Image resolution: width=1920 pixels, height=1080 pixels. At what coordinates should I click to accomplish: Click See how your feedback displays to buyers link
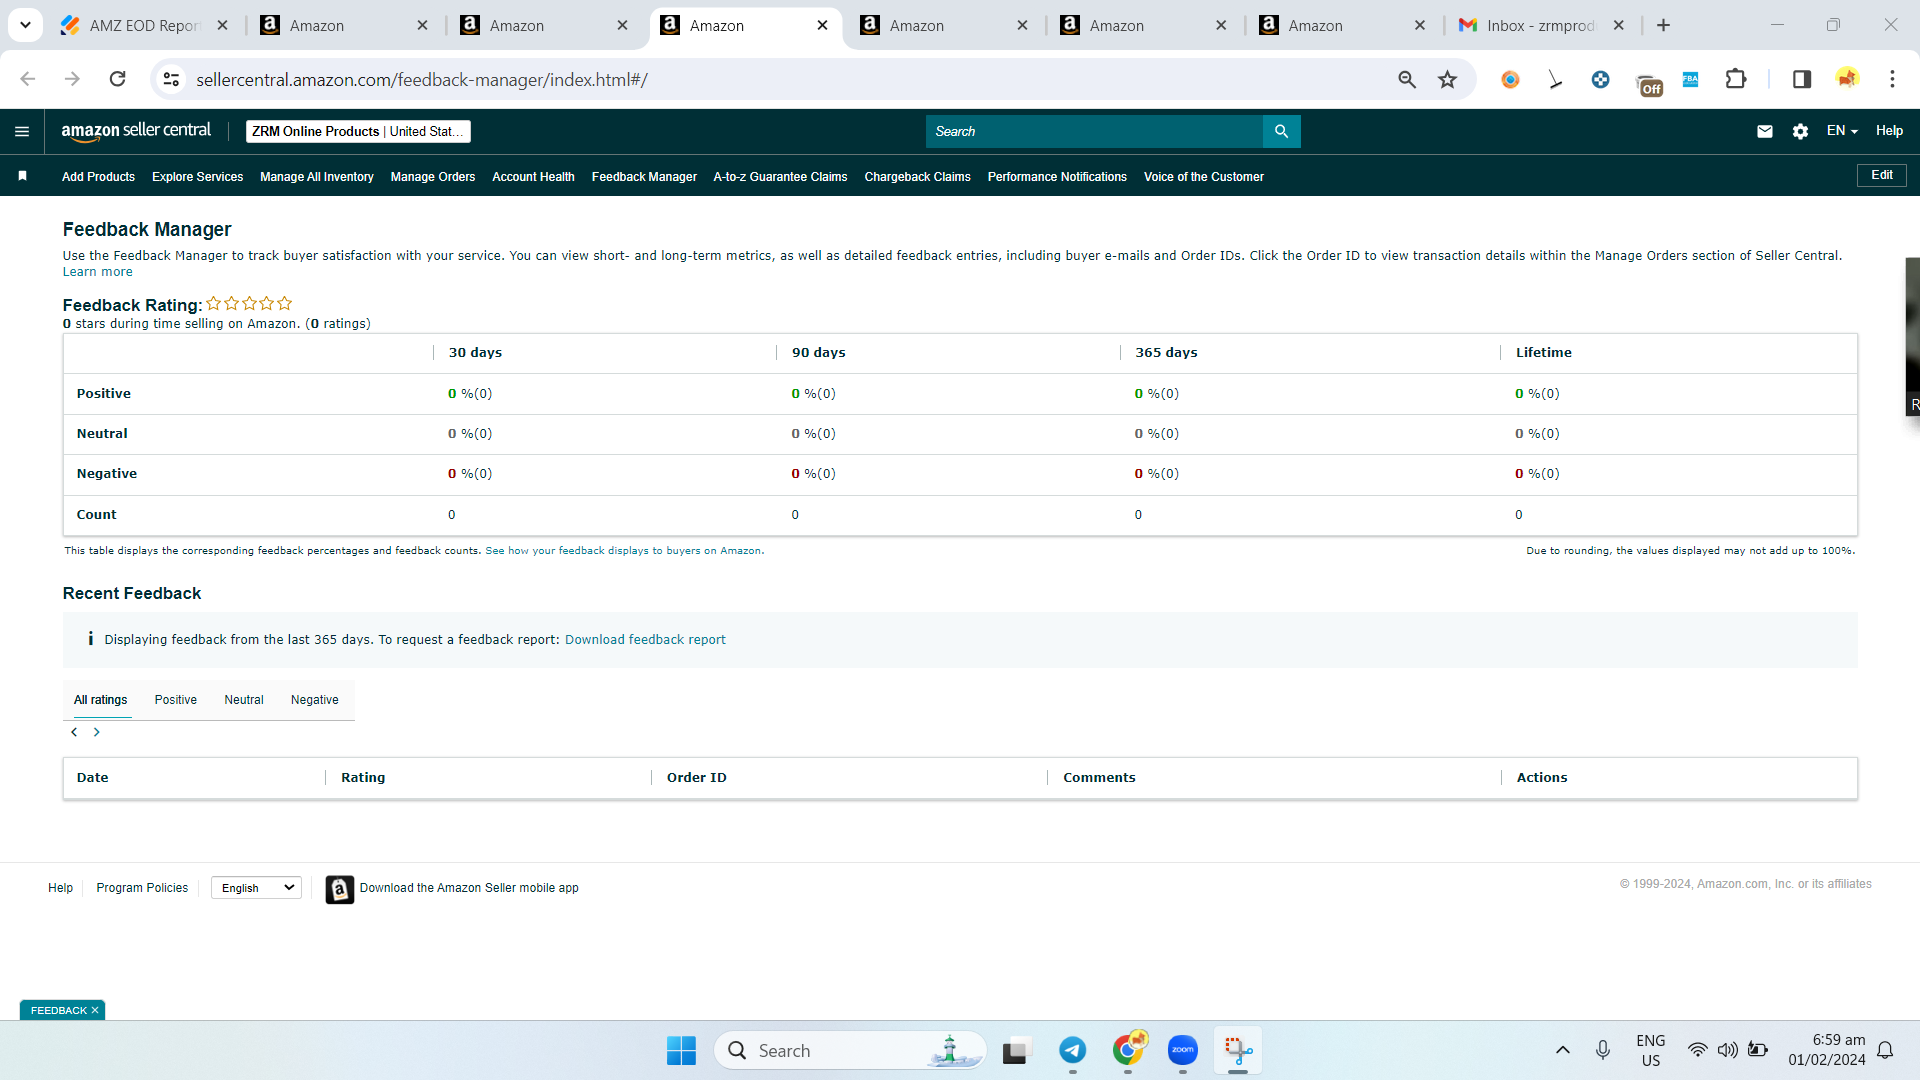click(x=623, y=551)
